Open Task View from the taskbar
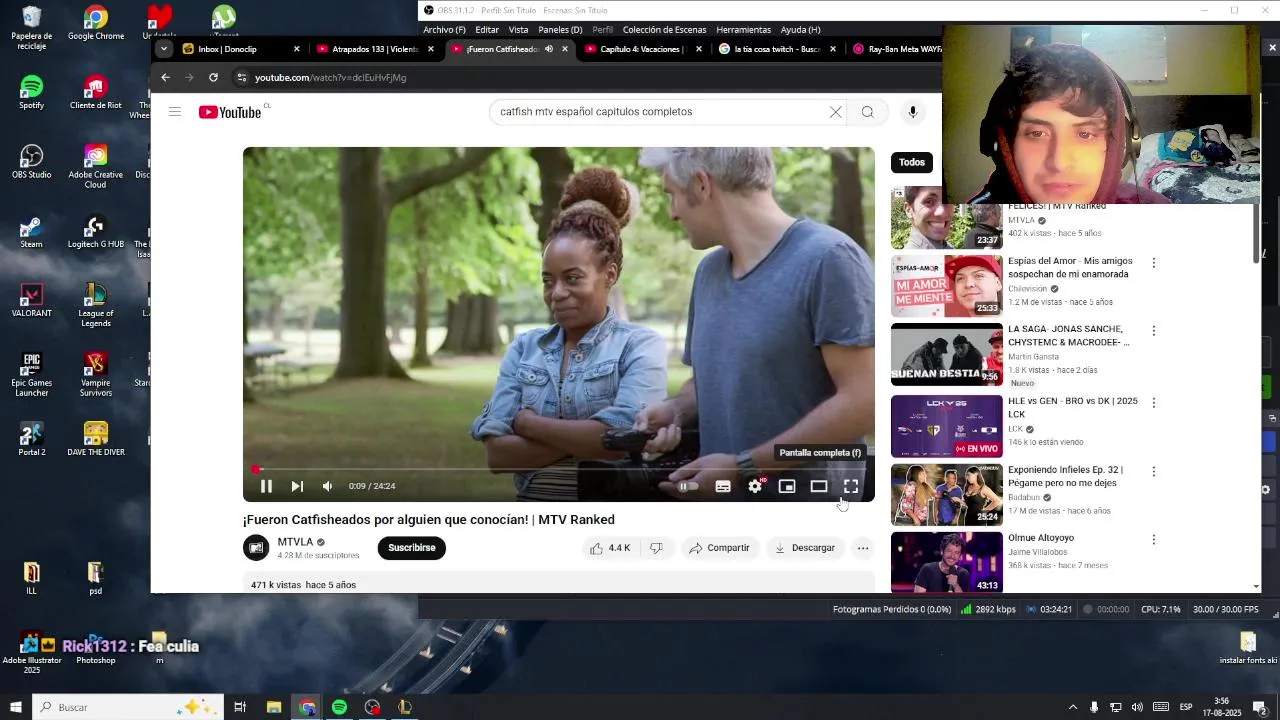 click(240, 707)
